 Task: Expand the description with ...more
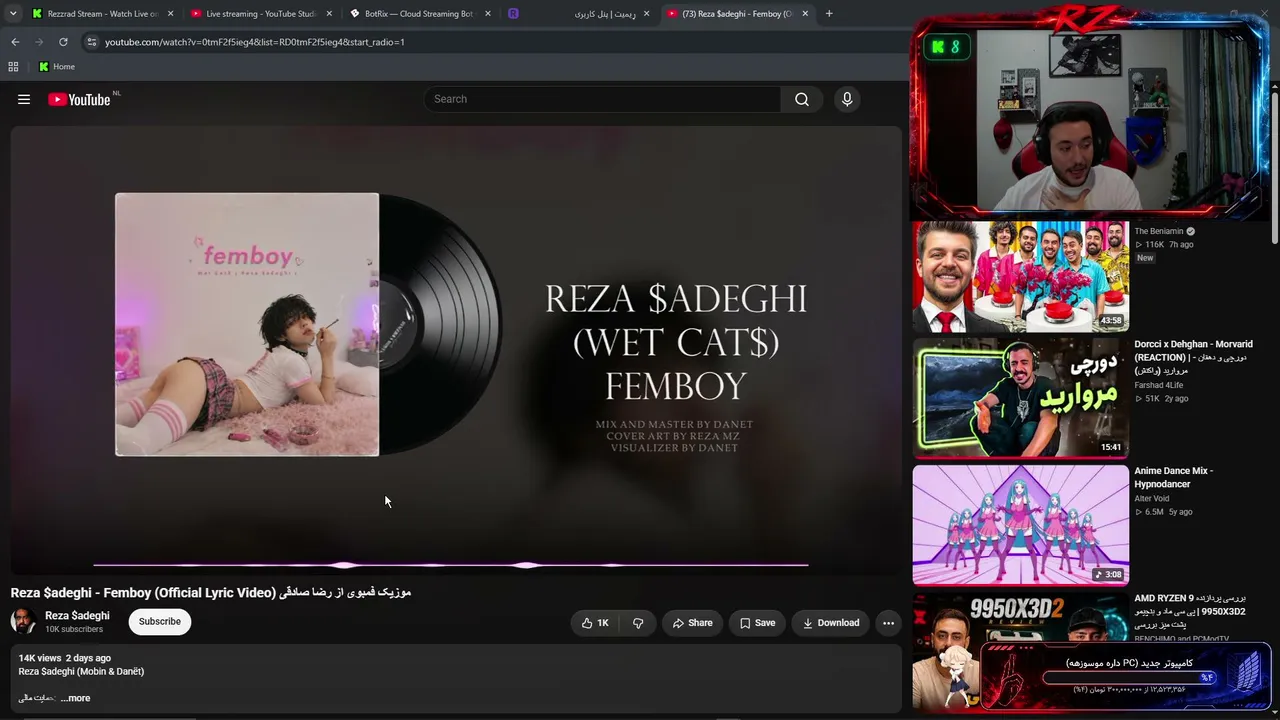click(x=75, y=698)
